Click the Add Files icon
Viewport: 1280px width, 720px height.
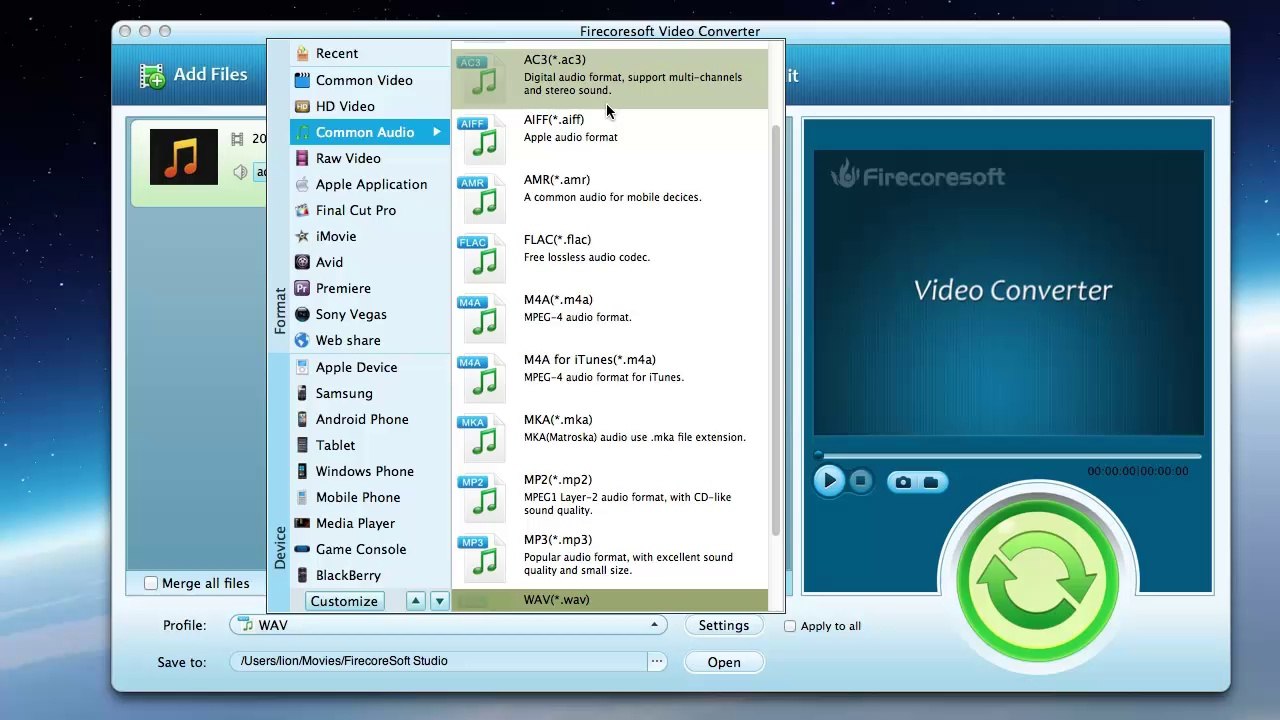pyautogui.click(x=152, y=75)
